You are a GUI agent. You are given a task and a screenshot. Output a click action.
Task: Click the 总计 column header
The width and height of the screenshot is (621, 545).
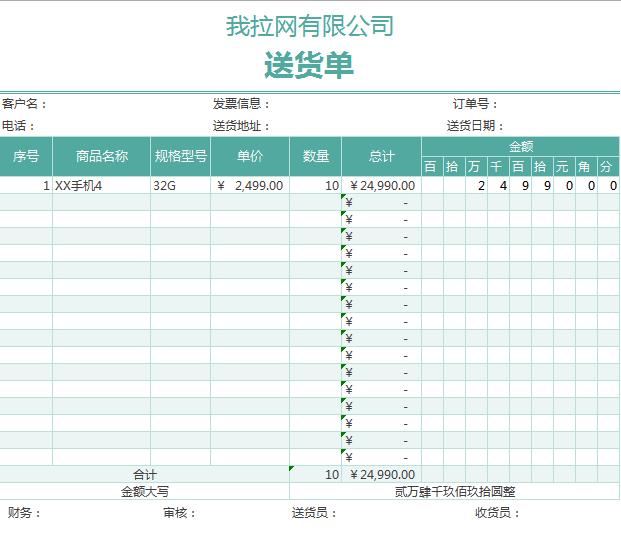(381, 156)
